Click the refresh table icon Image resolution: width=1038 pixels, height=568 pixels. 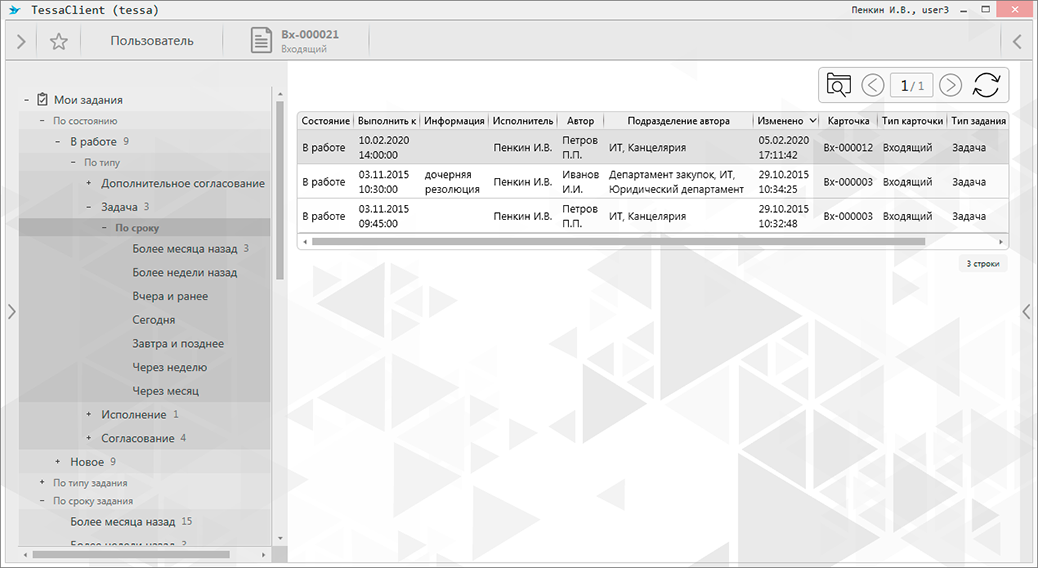[986, 85]
